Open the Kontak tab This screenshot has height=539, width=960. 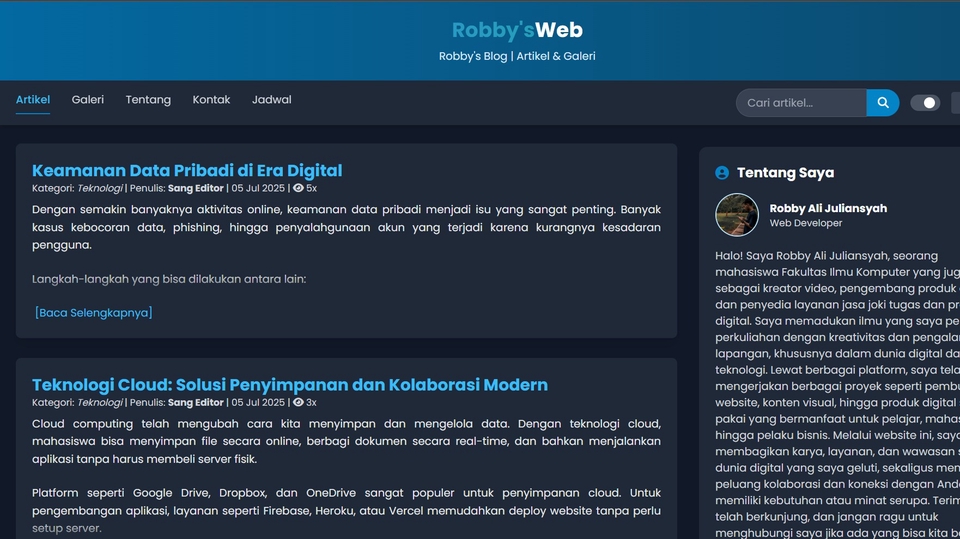211,100
